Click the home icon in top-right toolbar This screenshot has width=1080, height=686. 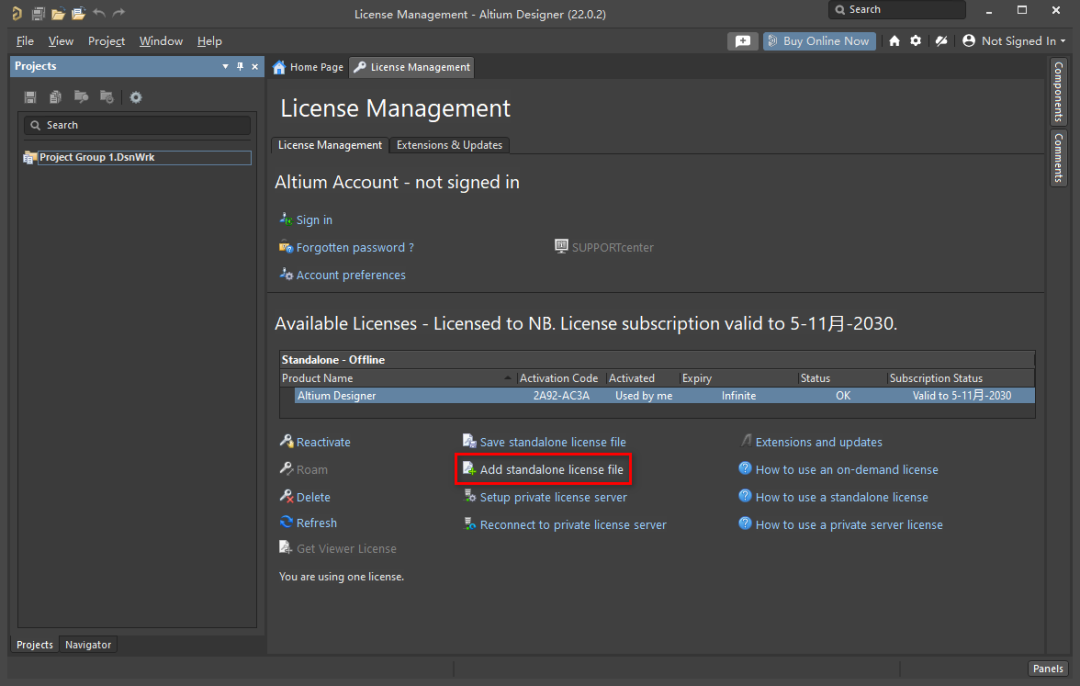(x=894, y=41)
